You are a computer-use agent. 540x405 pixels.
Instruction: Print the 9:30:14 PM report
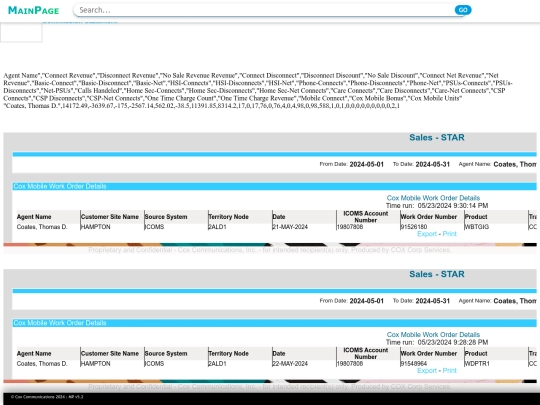(449, 234)
